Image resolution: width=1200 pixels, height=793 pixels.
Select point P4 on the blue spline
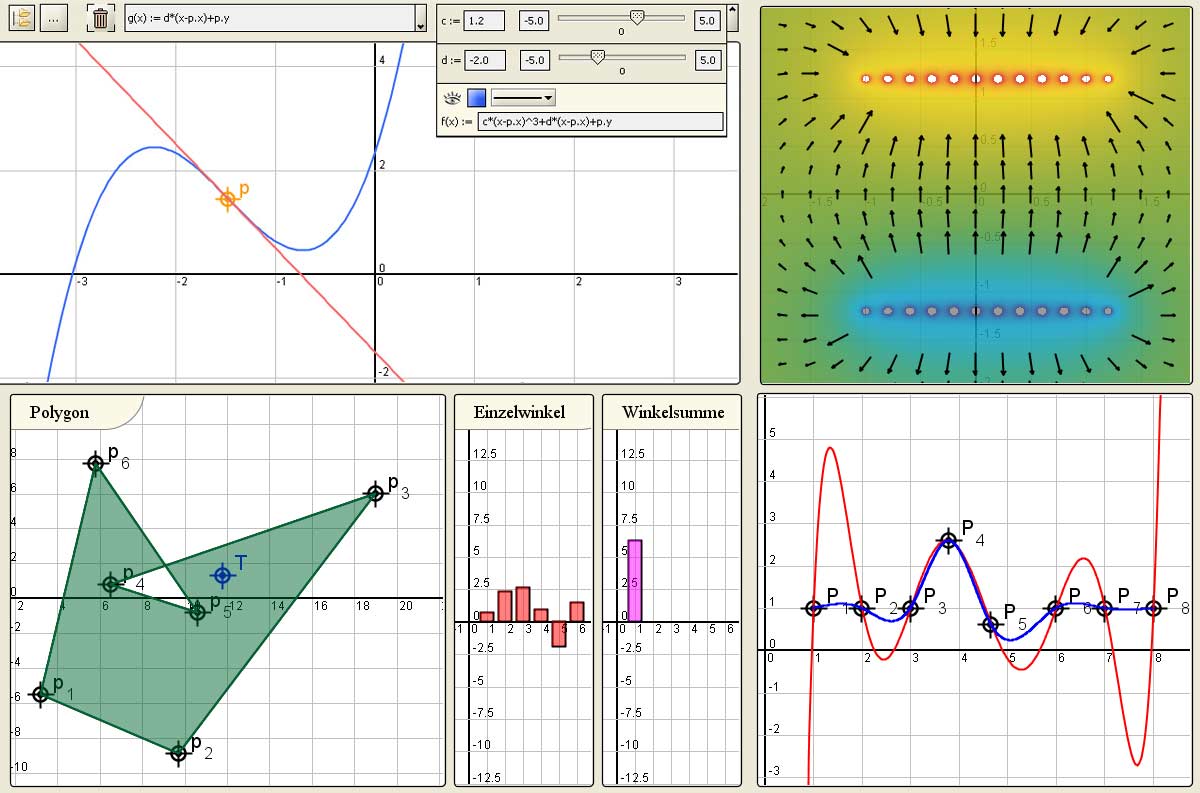click(x=947, y=542)
